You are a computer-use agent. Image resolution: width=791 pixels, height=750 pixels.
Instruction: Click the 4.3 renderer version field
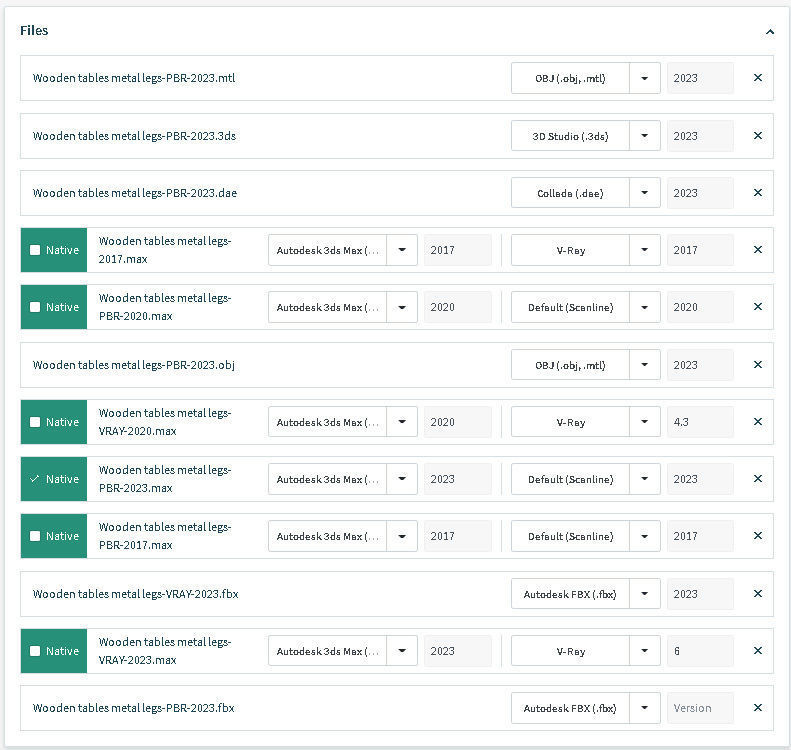point(700,422)
